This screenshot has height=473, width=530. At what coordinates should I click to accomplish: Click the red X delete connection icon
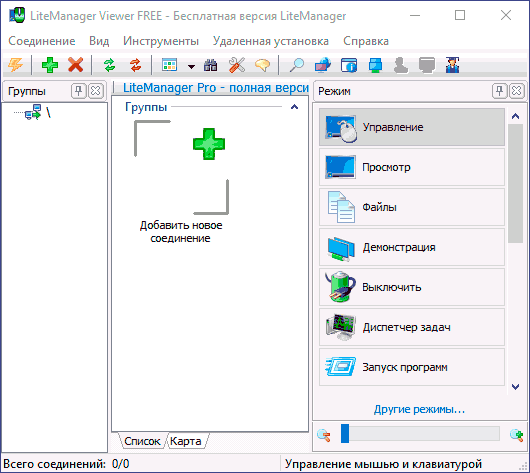click(75, 65)
